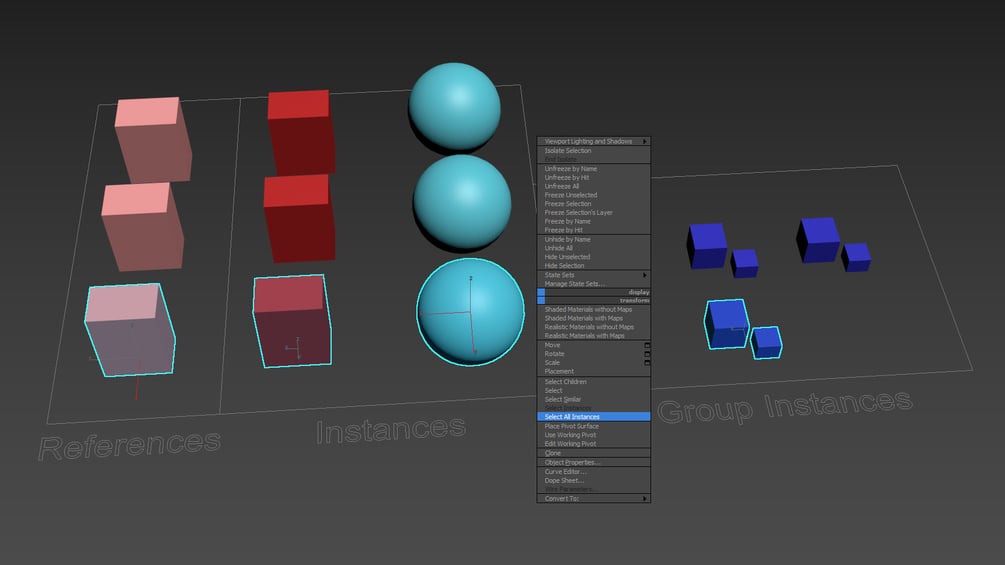Select the outlined small blue group cube
Image resolution: width=1005 pixels, height=565 pixels.
766,342
